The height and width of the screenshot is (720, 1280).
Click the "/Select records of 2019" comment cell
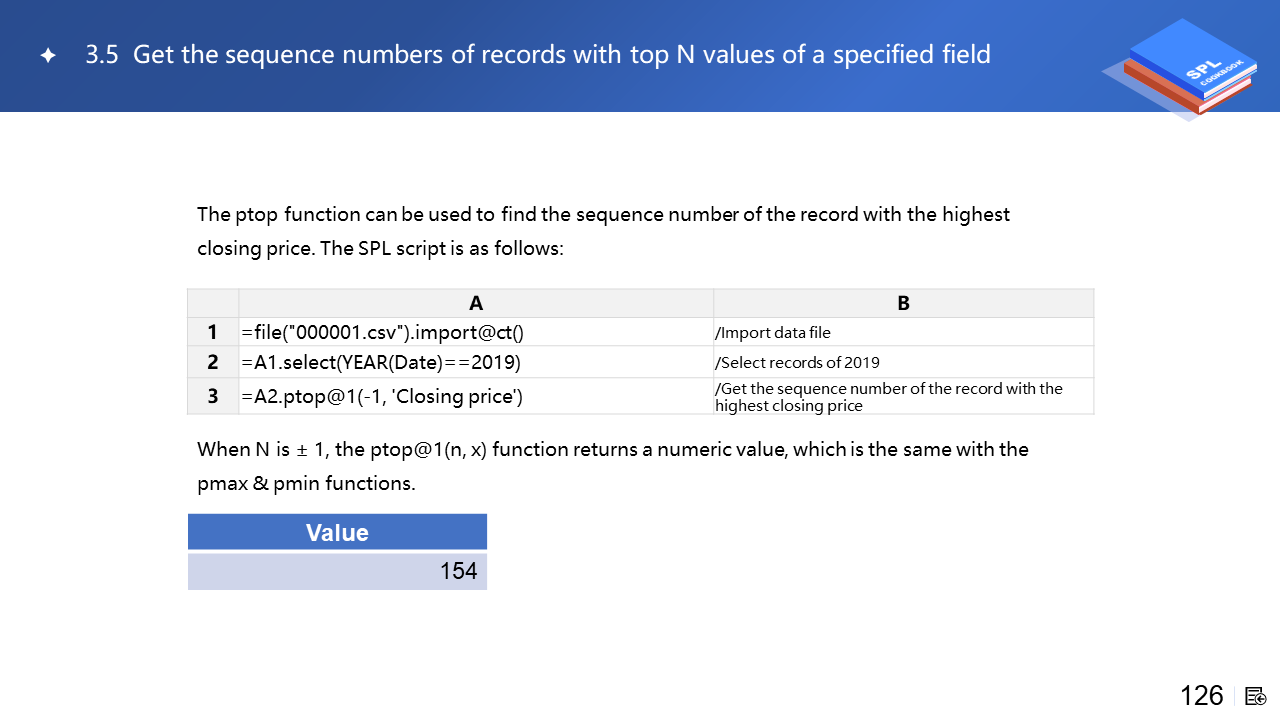(903, 362)
